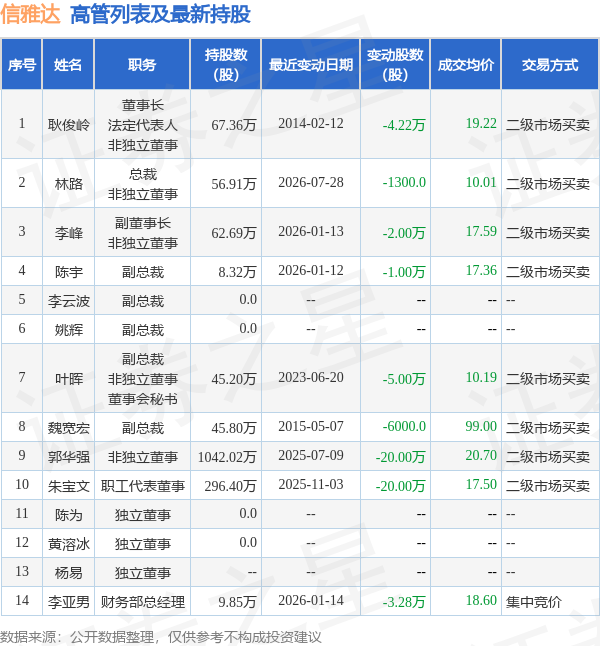This screenshot has height=646, width=600.
Task: Click the date 2026-01-12
Action: [311, 270]
